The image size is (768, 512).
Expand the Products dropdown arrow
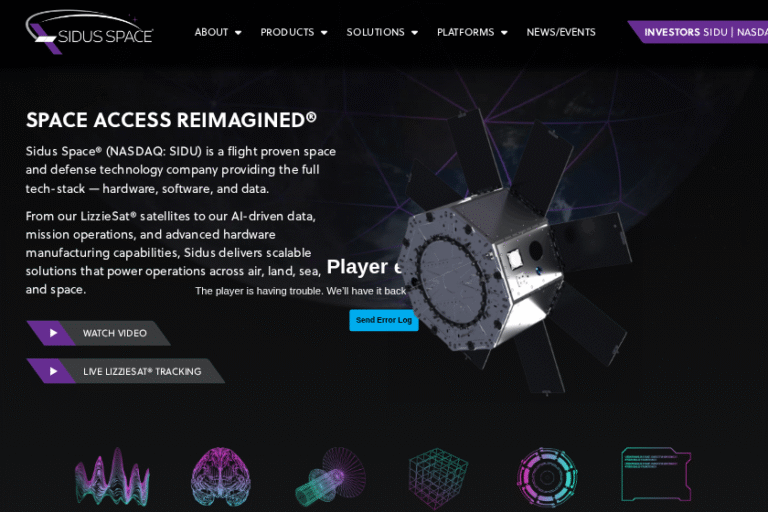[324, 33]
